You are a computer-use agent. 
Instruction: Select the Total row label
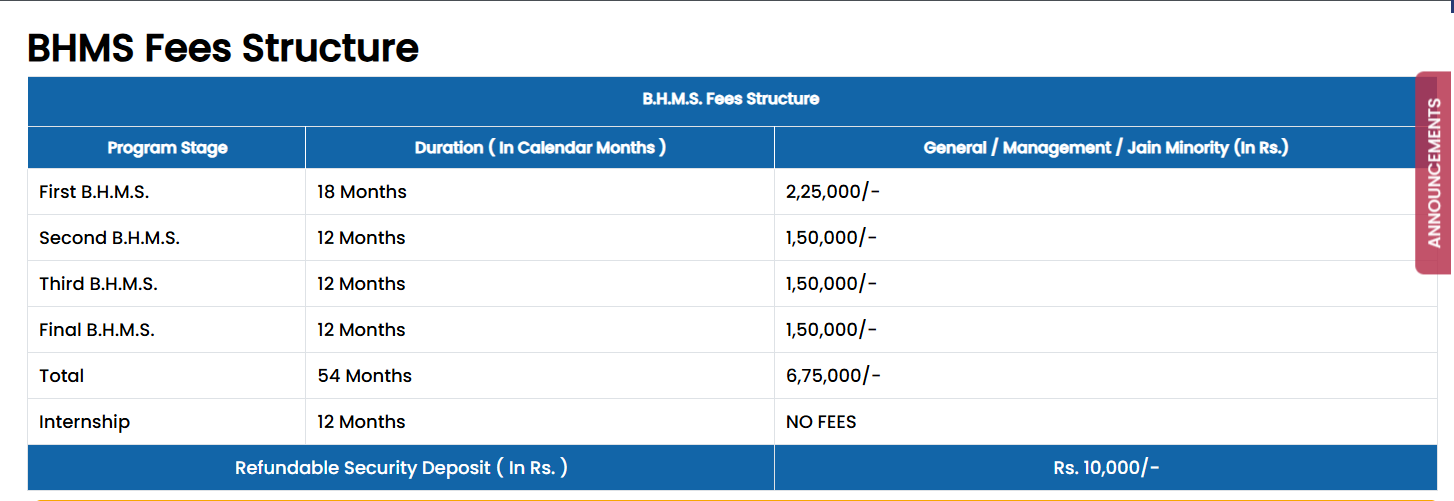point(61,376)
